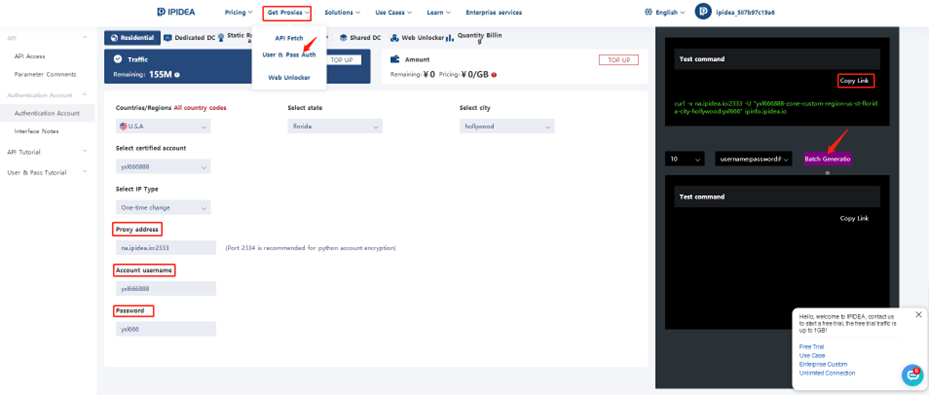The height and width of the screenshot is (395, 929).
Task: Open the Use Cases menu
Action: pos(393,12)
